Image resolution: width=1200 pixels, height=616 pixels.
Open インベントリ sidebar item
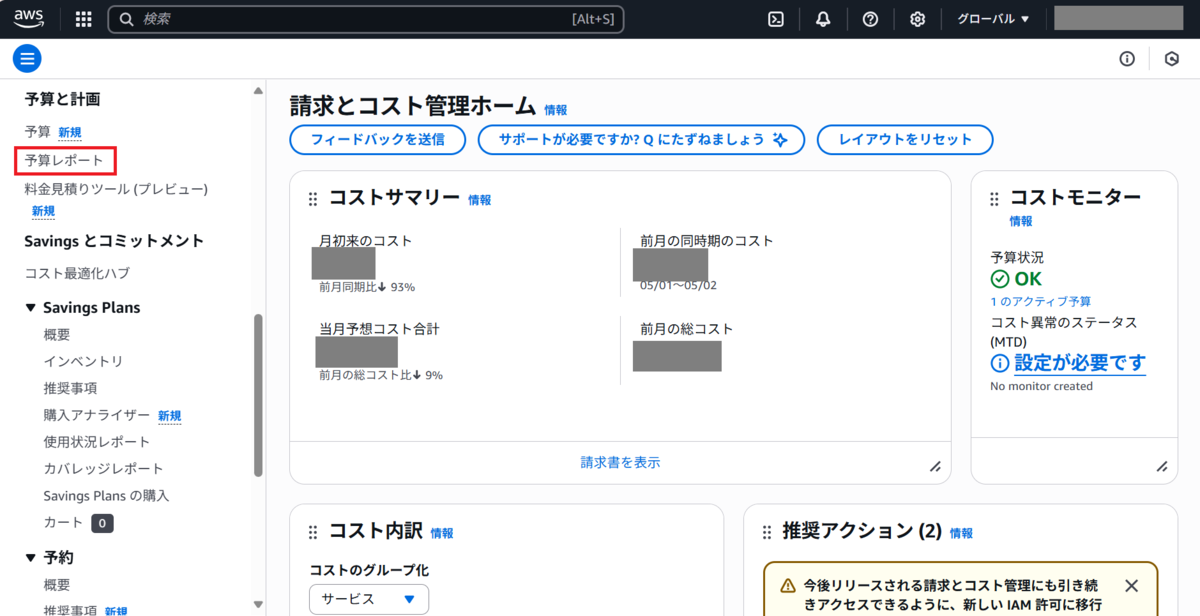(83, 361)
